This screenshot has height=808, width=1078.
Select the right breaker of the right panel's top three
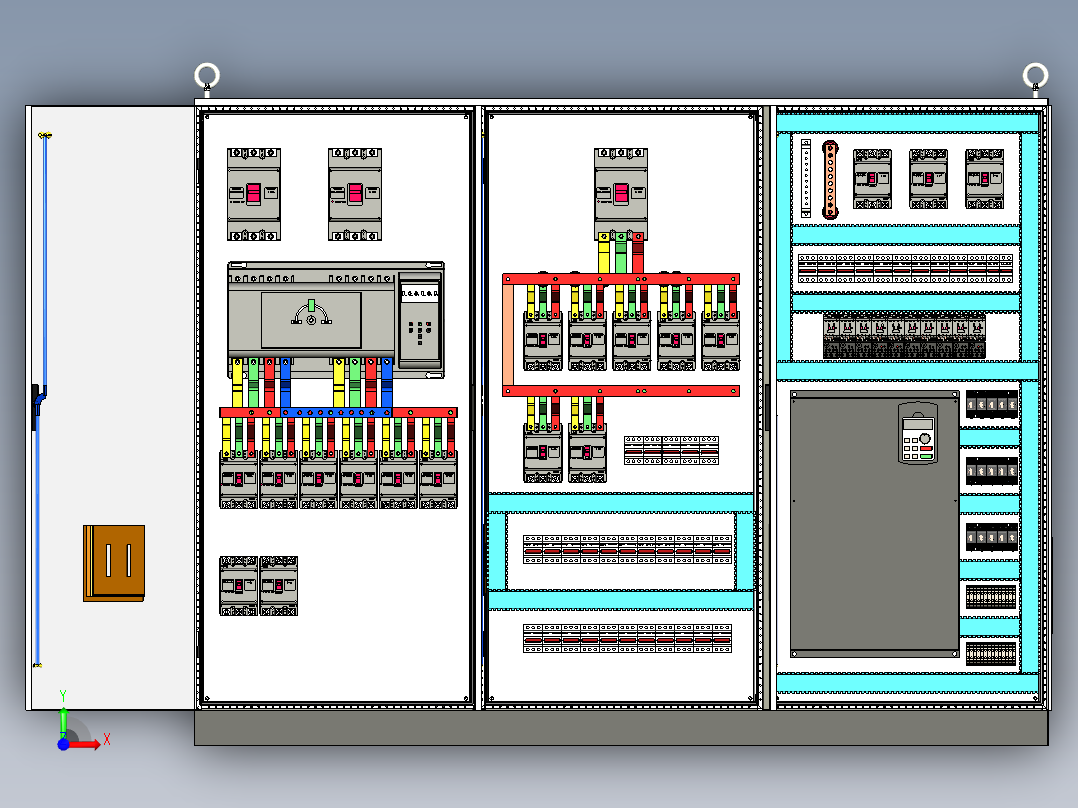984,179
